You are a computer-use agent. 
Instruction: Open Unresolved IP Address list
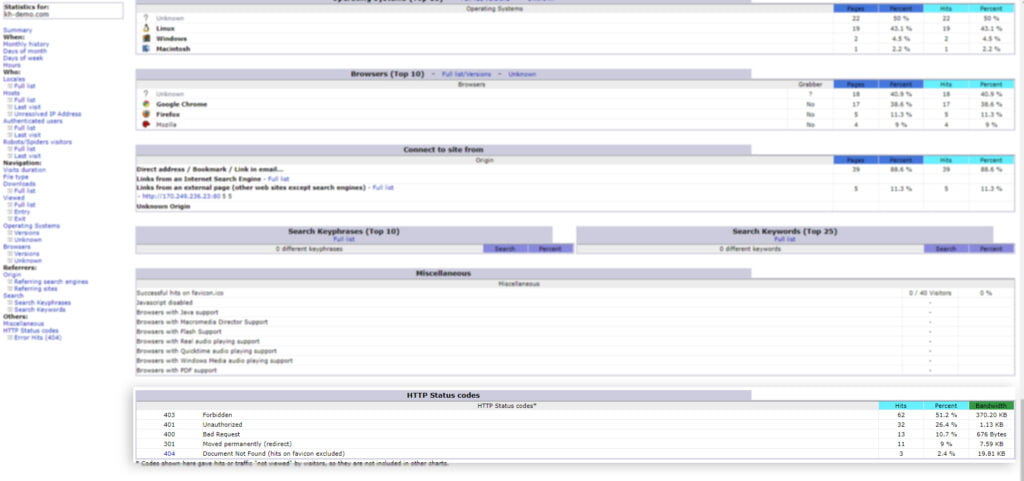tap(48, 114)
